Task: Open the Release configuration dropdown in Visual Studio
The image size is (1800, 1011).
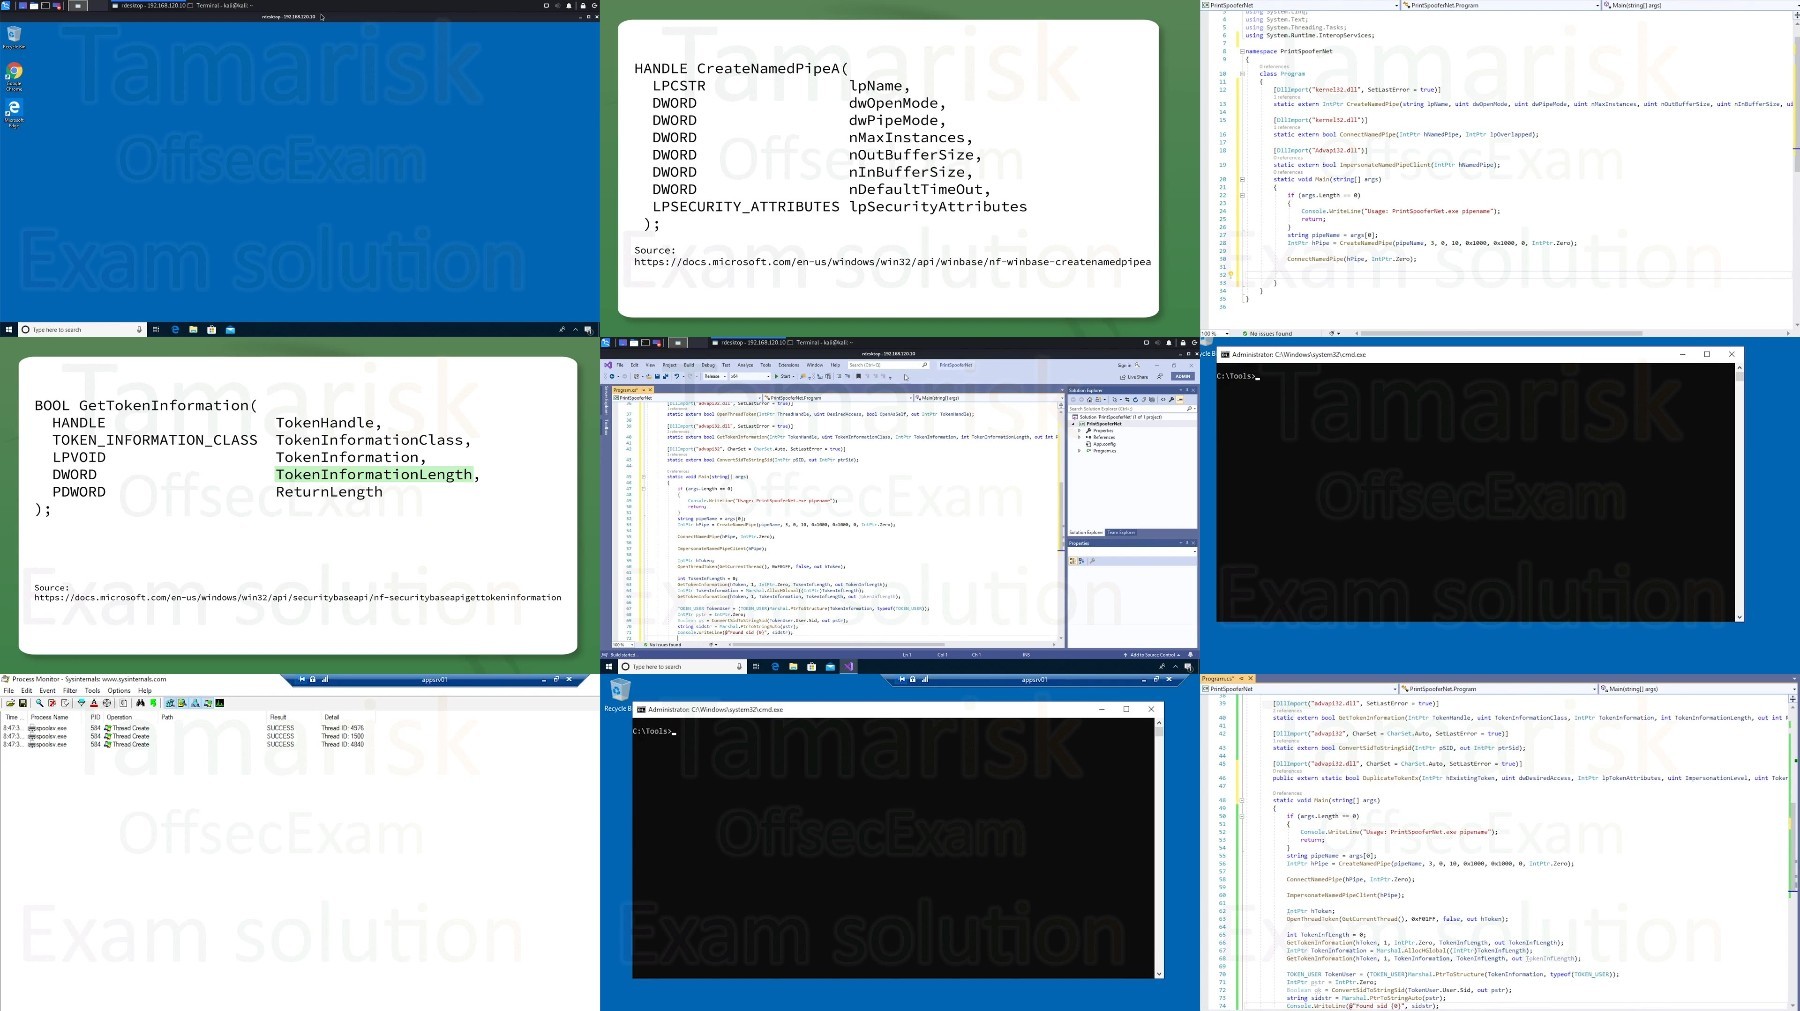Action: [x=715, y=376]
